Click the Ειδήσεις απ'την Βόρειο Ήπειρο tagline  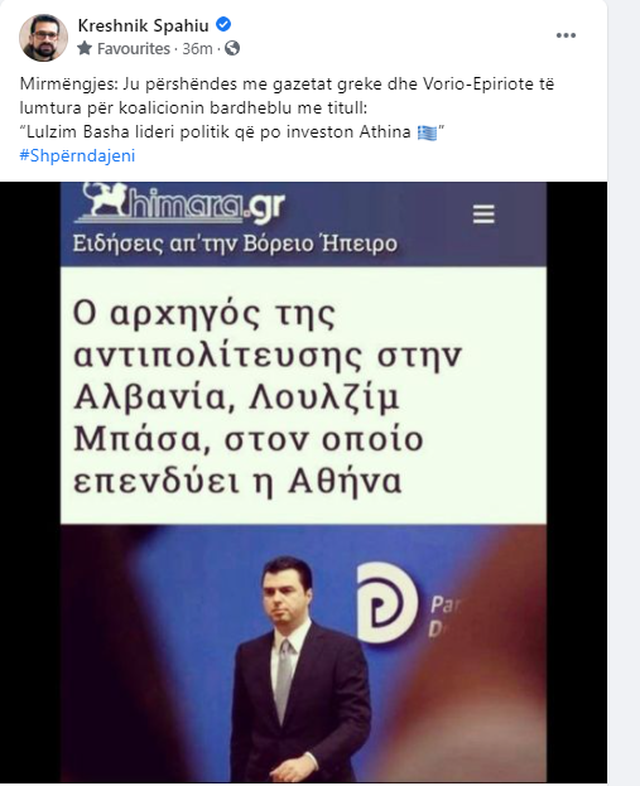[x=235, y=244]
